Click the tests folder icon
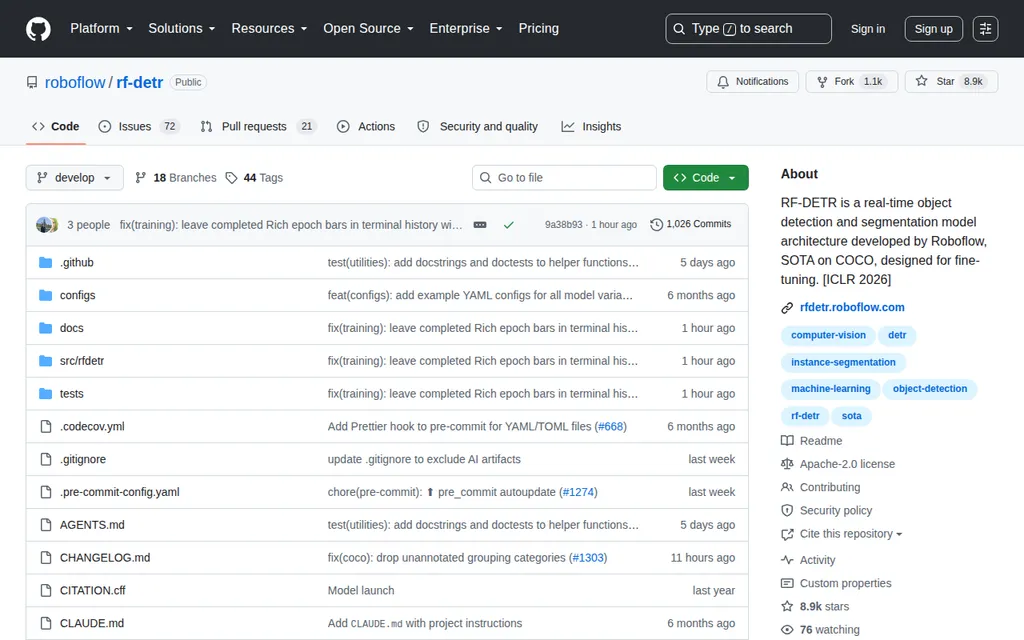This screenshot has width=1024, height=640. (45, 393)
